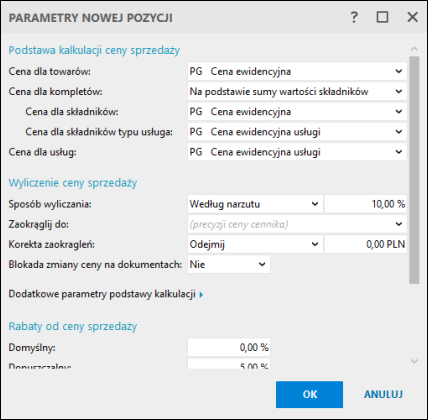Open the Korekta zaokrągleń Odejmij dropdown

coord(255,244)
